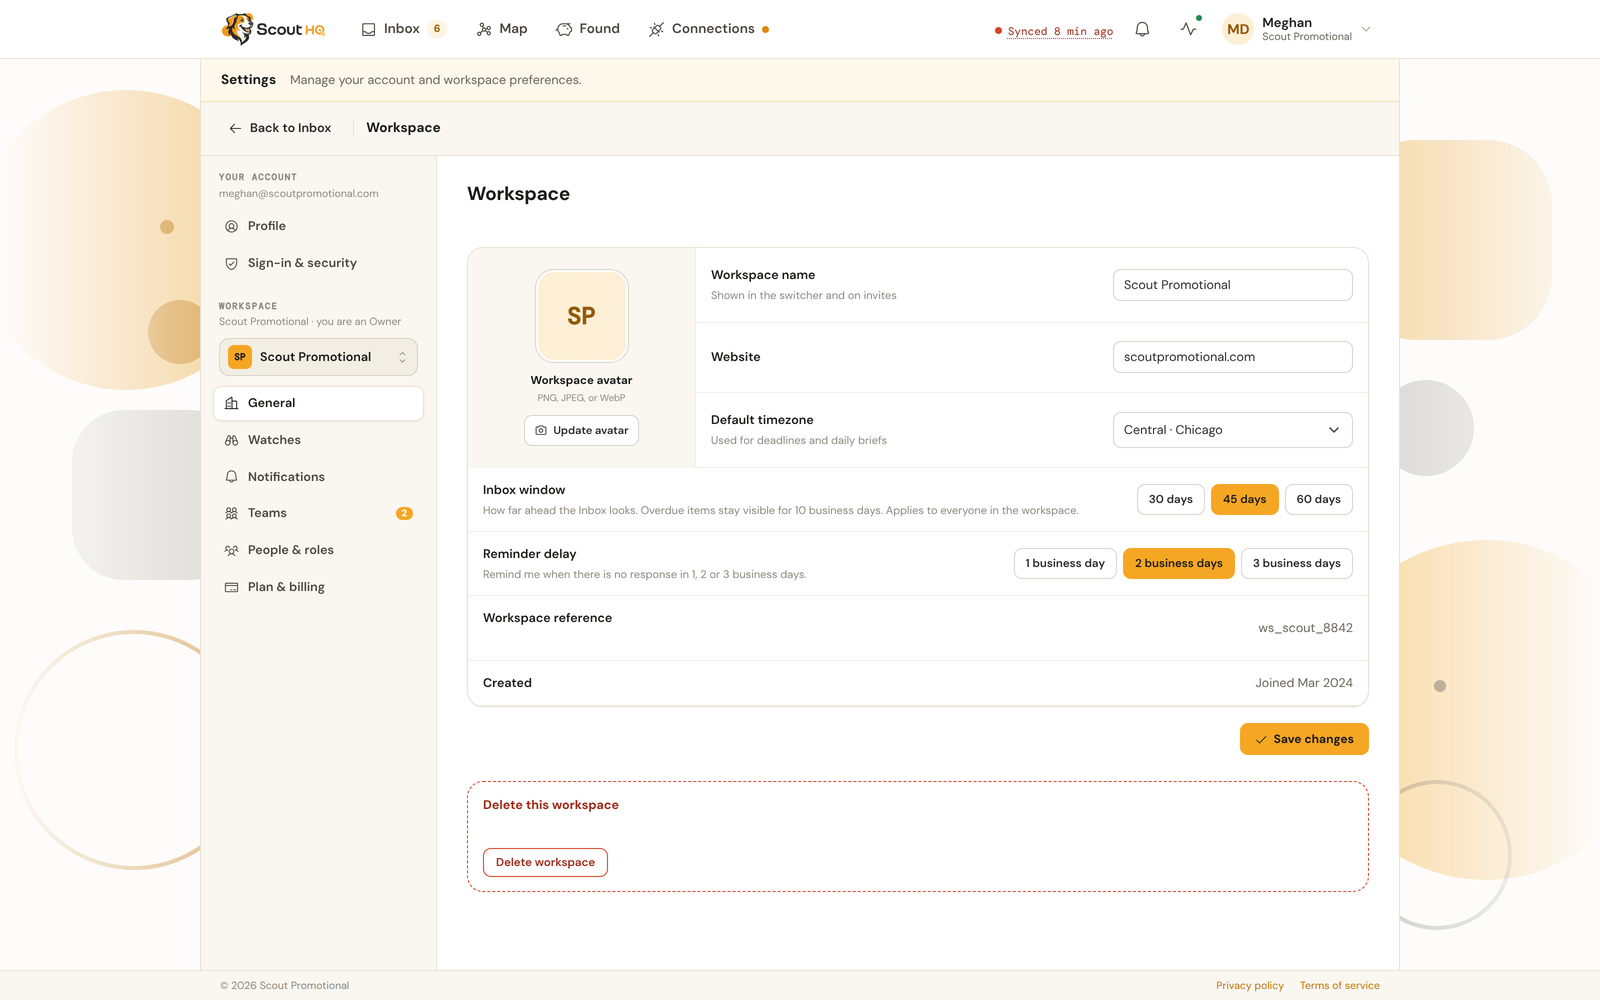Set Inbox window to 30 days

pos(1170,499)
